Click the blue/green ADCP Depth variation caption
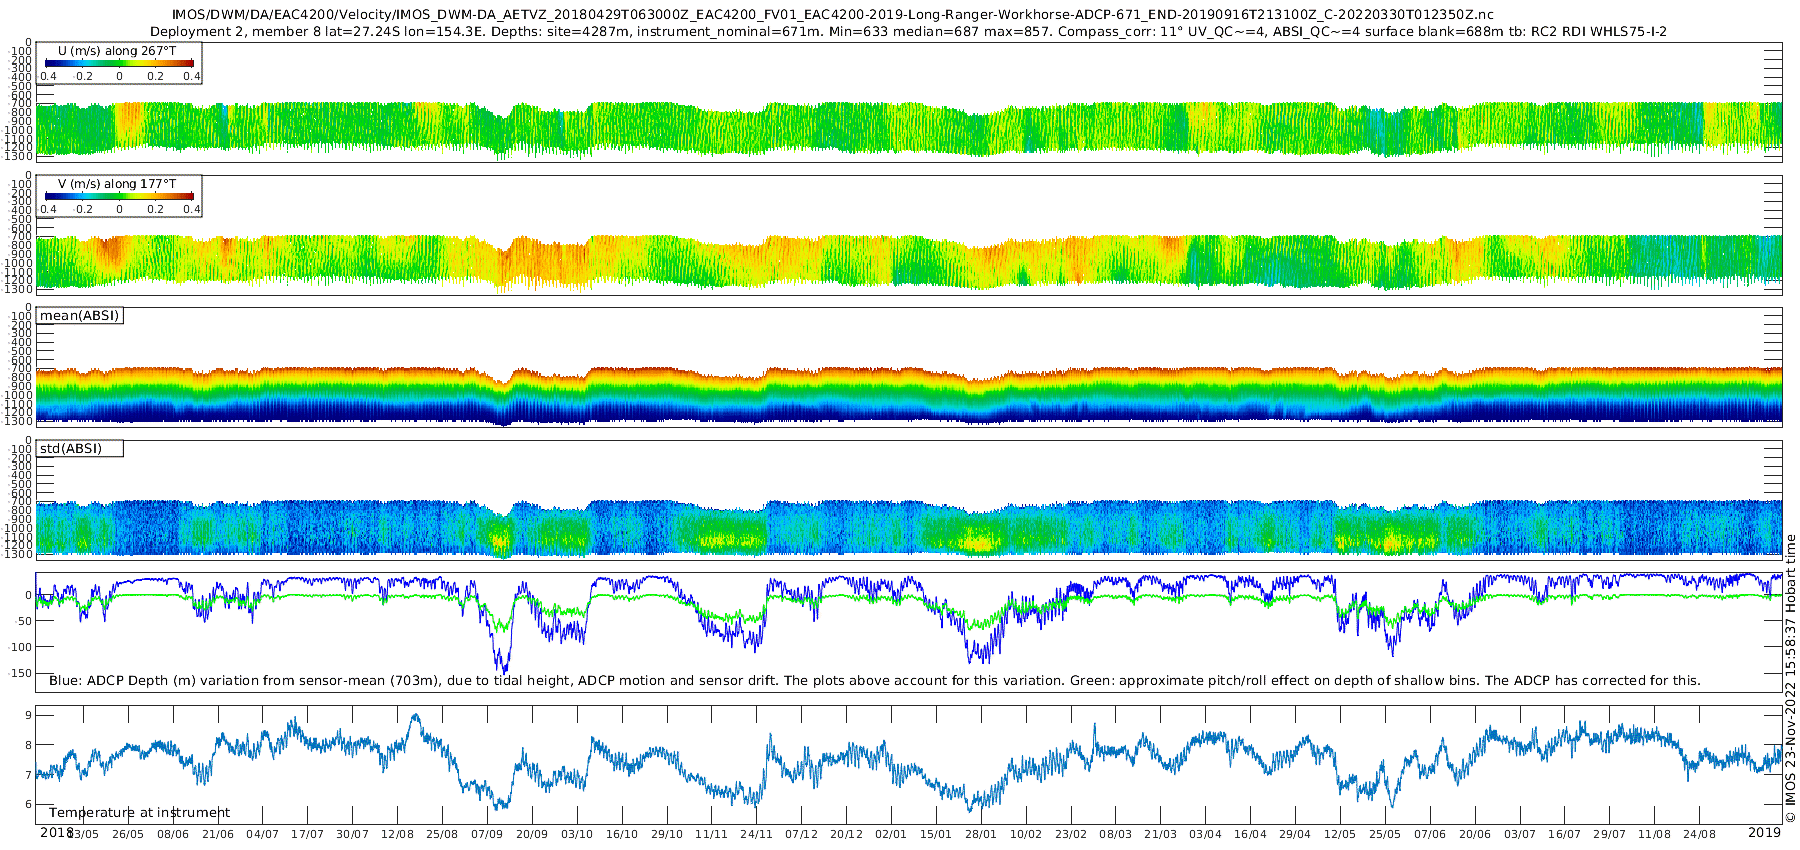 875,681
